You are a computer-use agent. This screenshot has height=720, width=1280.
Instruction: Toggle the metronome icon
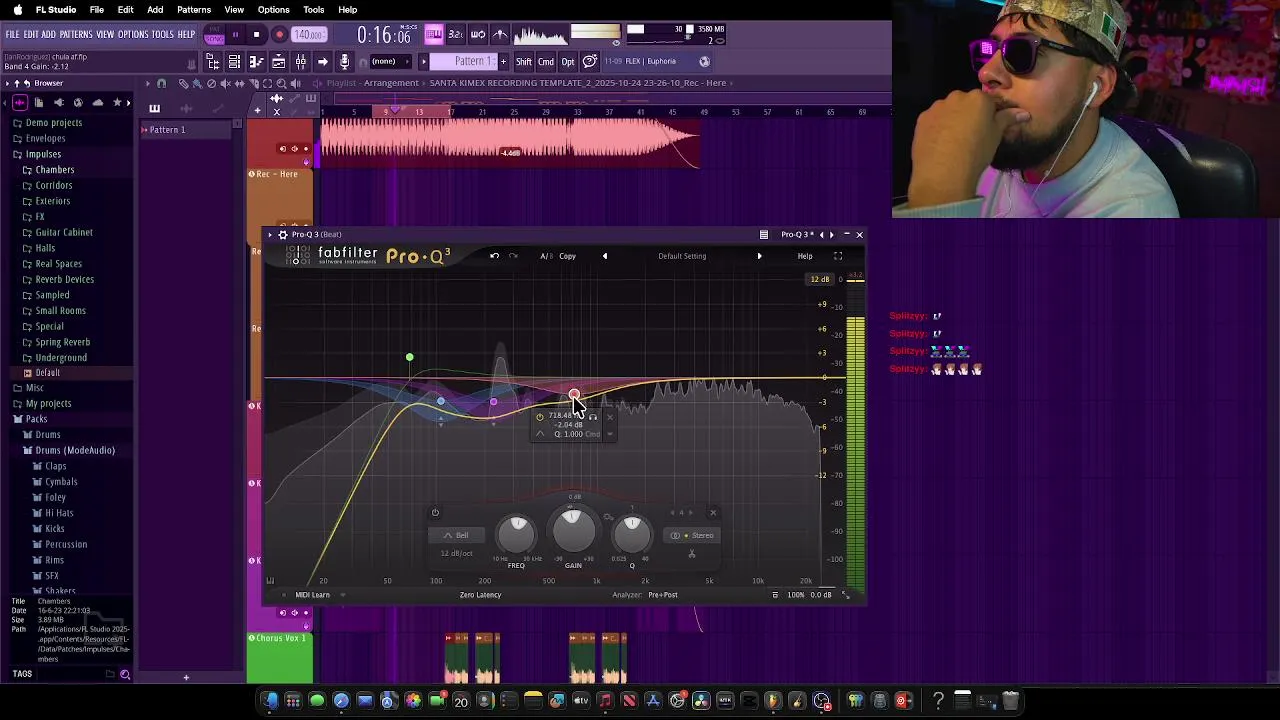[500, 35]
